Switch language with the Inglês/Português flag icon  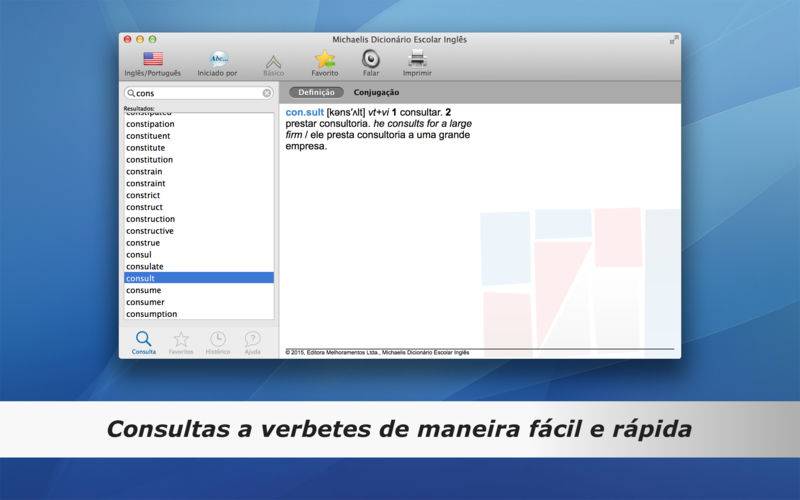[x=153, y=59]
